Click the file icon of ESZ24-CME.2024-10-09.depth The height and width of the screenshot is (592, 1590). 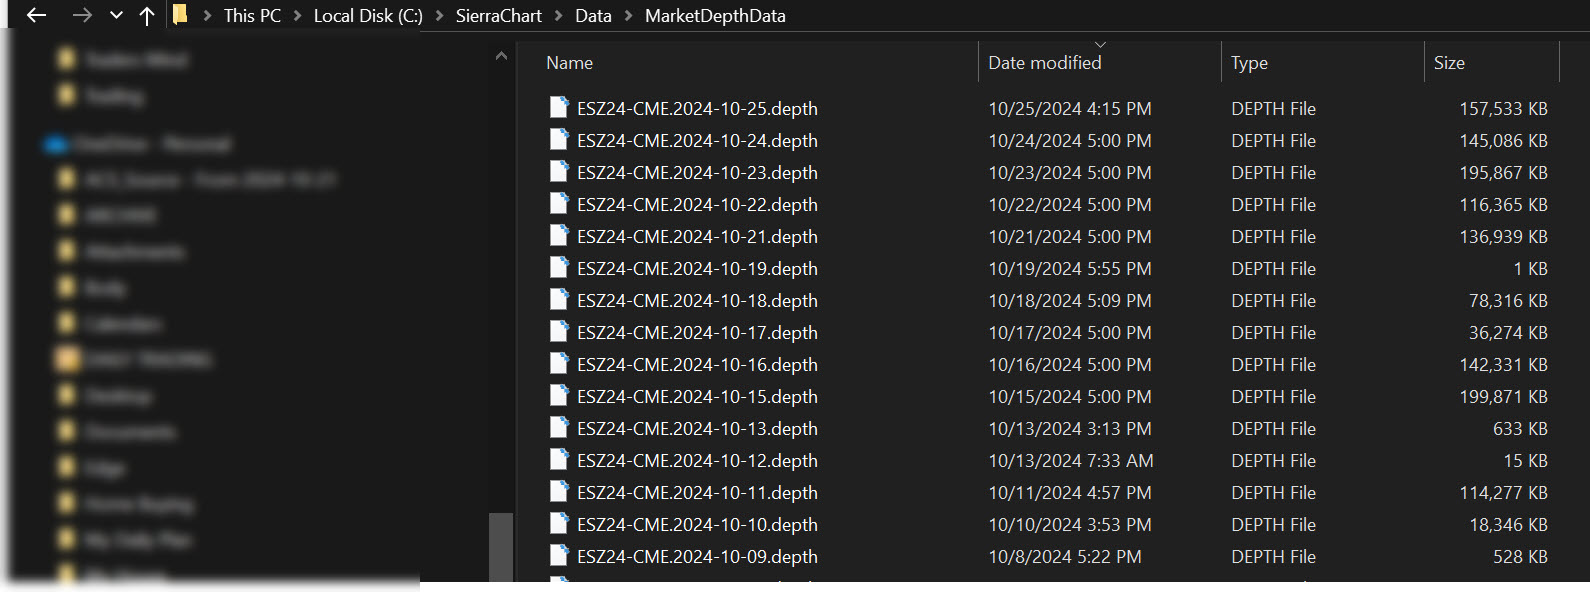tap(559, 556)
